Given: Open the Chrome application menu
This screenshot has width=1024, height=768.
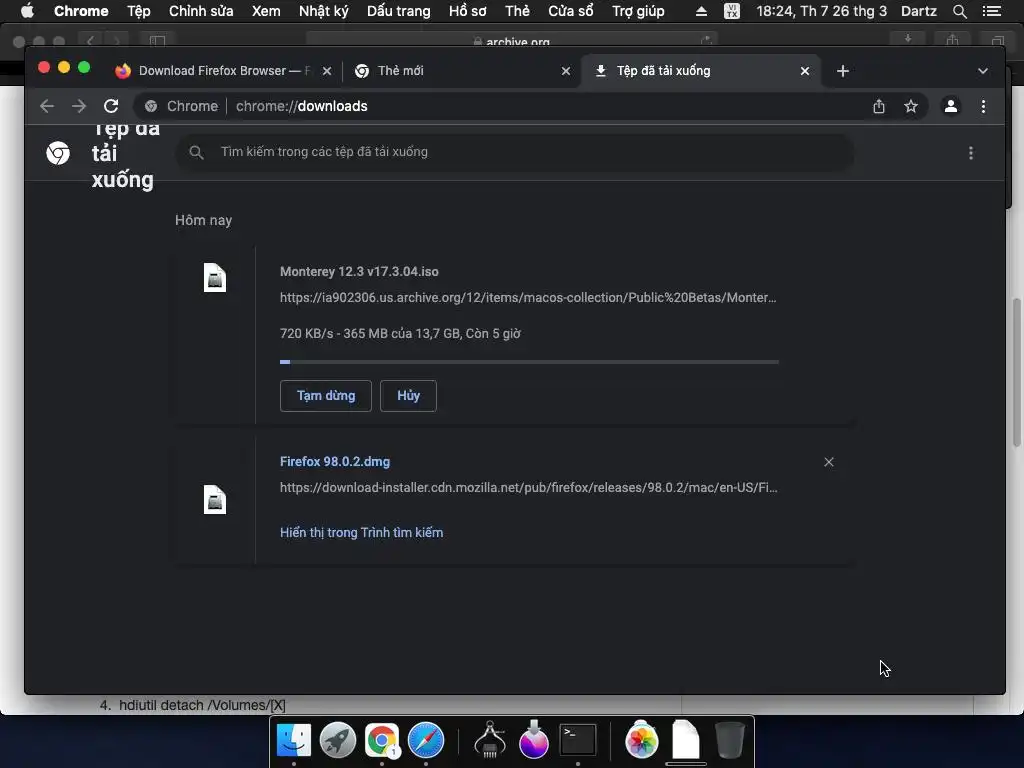Looking at the screenshot, I should click(81, 11).
